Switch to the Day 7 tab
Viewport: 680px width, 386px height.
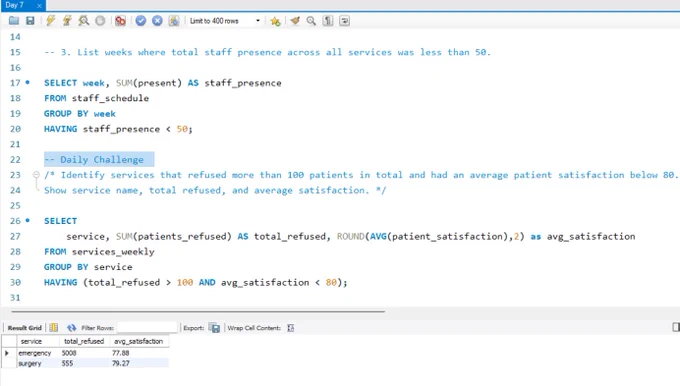[x=15, y=5]
